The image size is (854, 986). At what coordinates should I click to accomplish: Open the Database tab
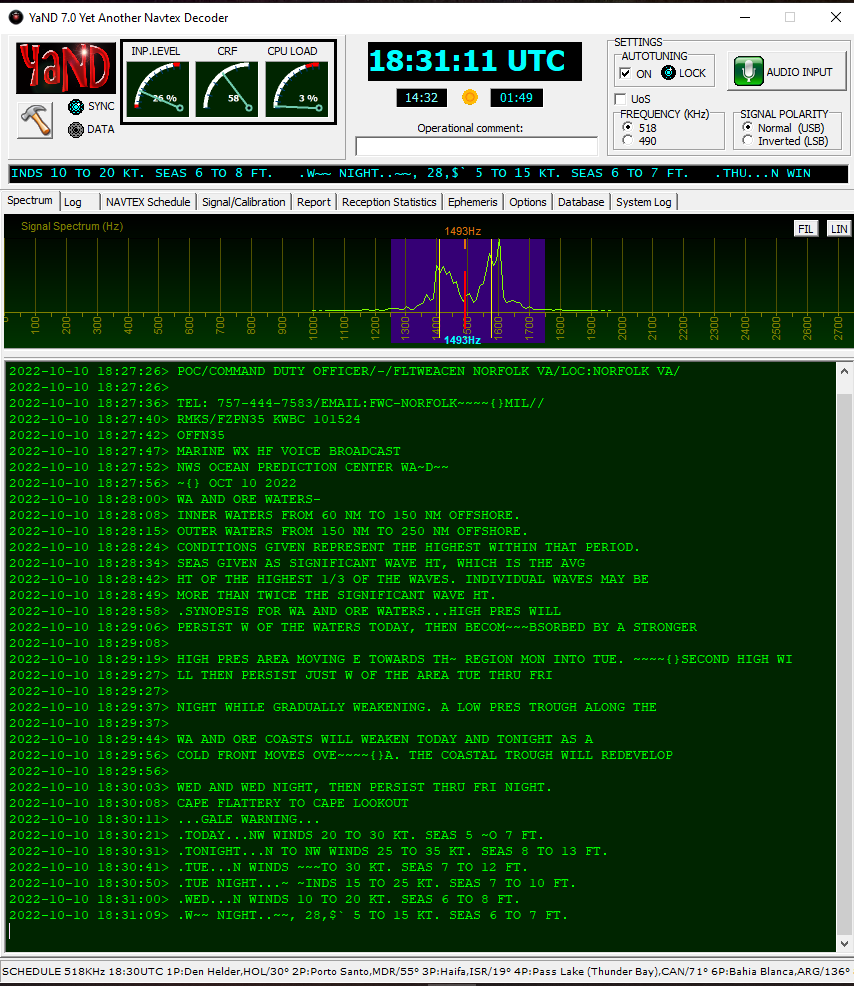click(581, 202)
